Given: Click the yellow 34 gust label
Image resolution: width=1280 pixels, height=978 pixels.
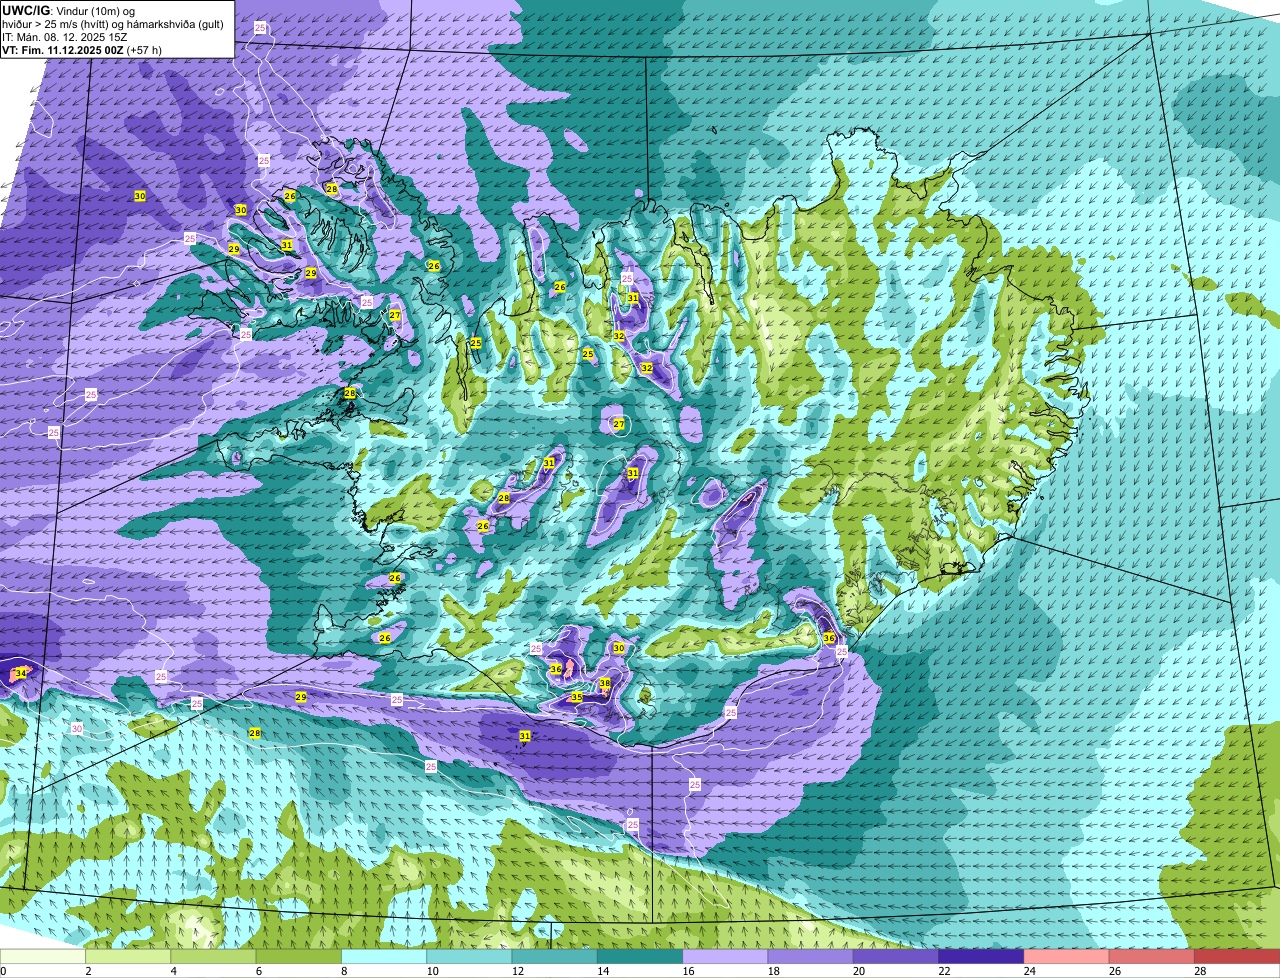Looking at the screenshot, I should 21,673.
